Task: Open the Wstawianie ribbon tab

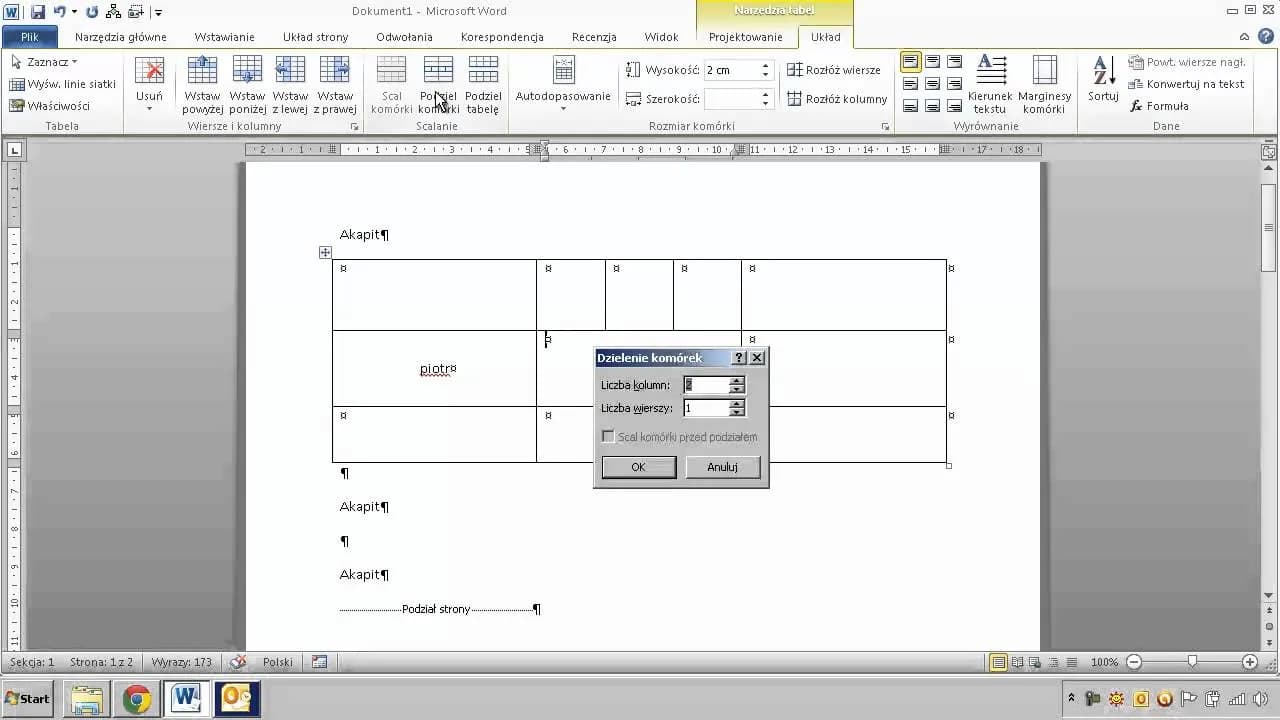Action: coord(224,37)
